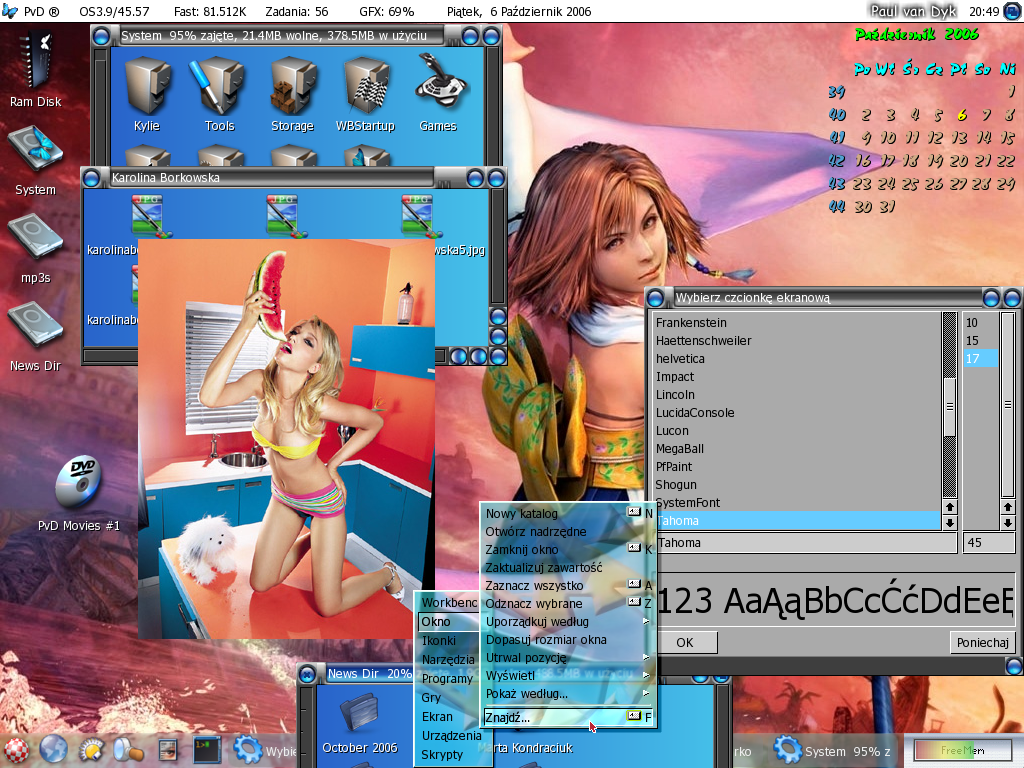Choose Zaznacz wszystko menu entry
This screenshot has width=1024, height=768.
(x=568, y=586)
